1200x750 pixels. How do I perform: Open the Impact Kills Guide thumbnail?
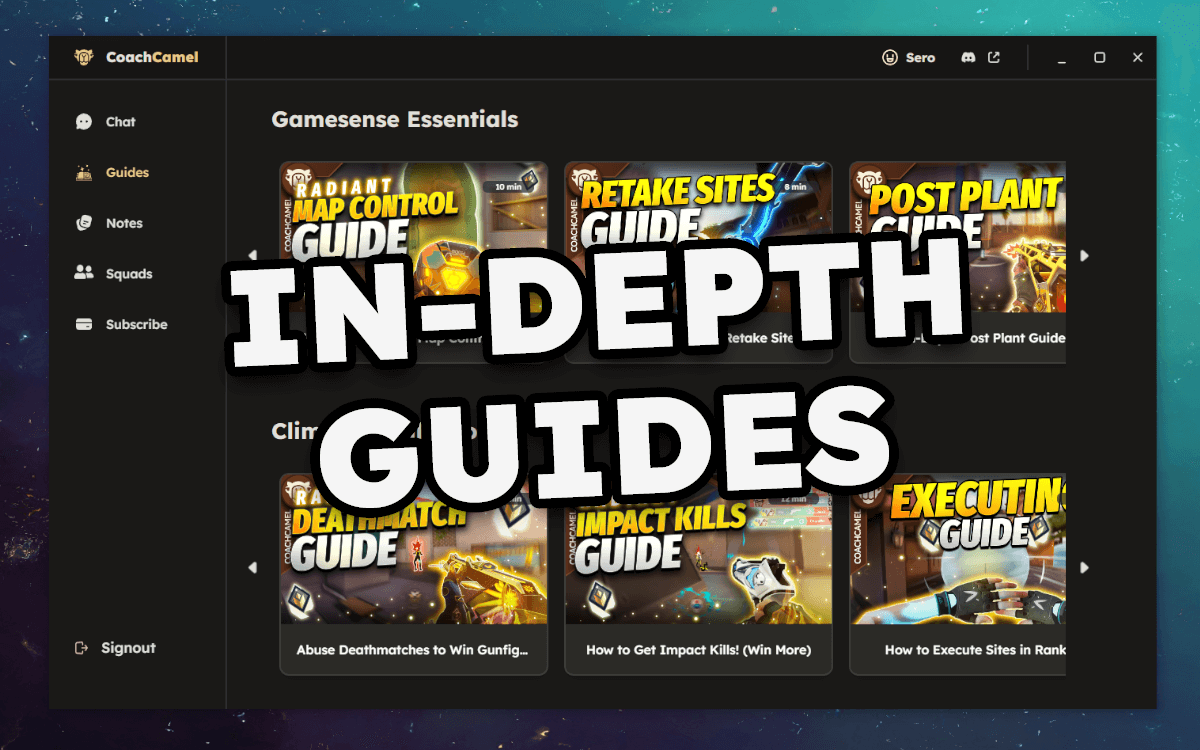698,549
